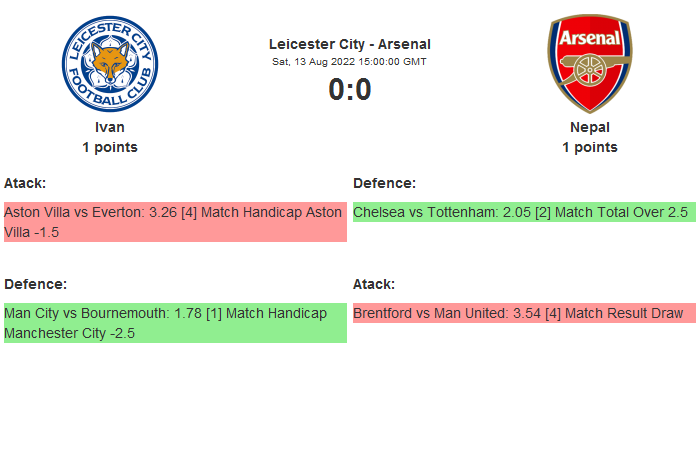Click the 1.78 odds in Man City bet

[x=188, y=313]
